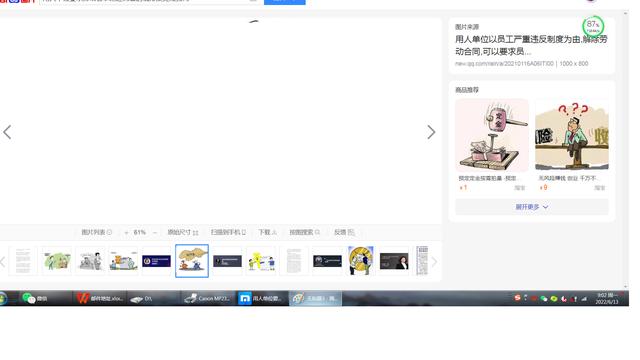Click 扫描到手机 scan to phone
The width and height of the screenshot is (640, 360).
point(228,232)
